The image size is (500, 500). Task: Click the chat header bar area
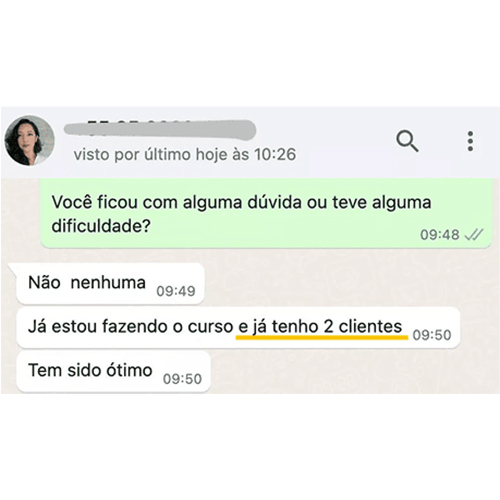(x=250, y=142)
